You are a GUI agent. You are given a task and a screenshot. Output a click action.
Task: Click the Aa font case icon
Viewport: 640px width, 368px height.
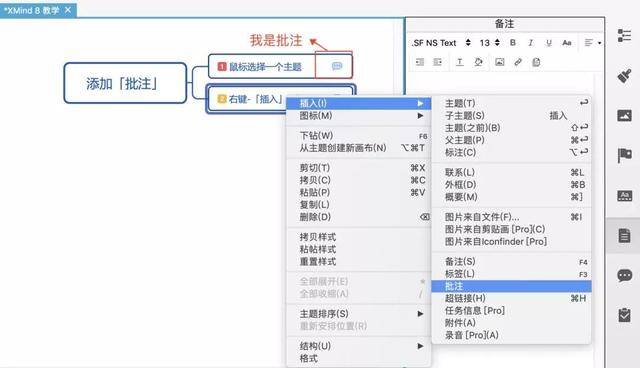click(x=567, y=42)
